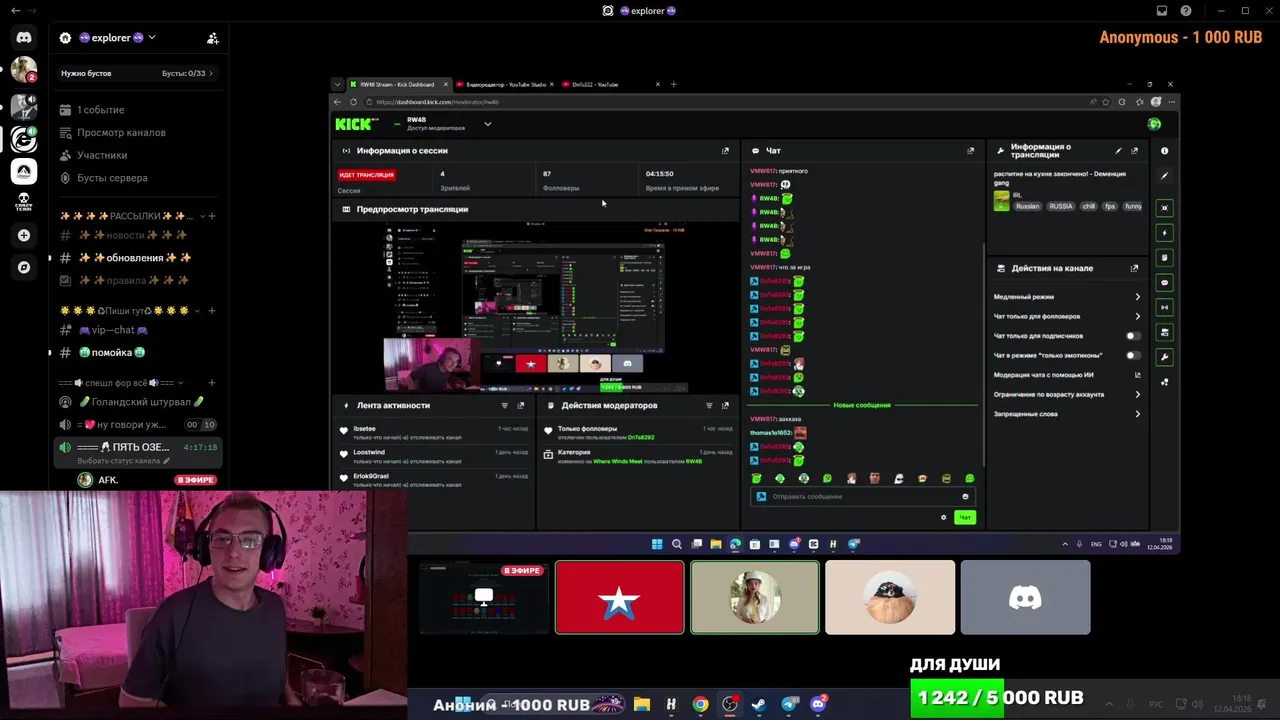This screenshot has width=1280, height=720.
Task: Select the red star participant tile
Action: [x=620, y=597]
